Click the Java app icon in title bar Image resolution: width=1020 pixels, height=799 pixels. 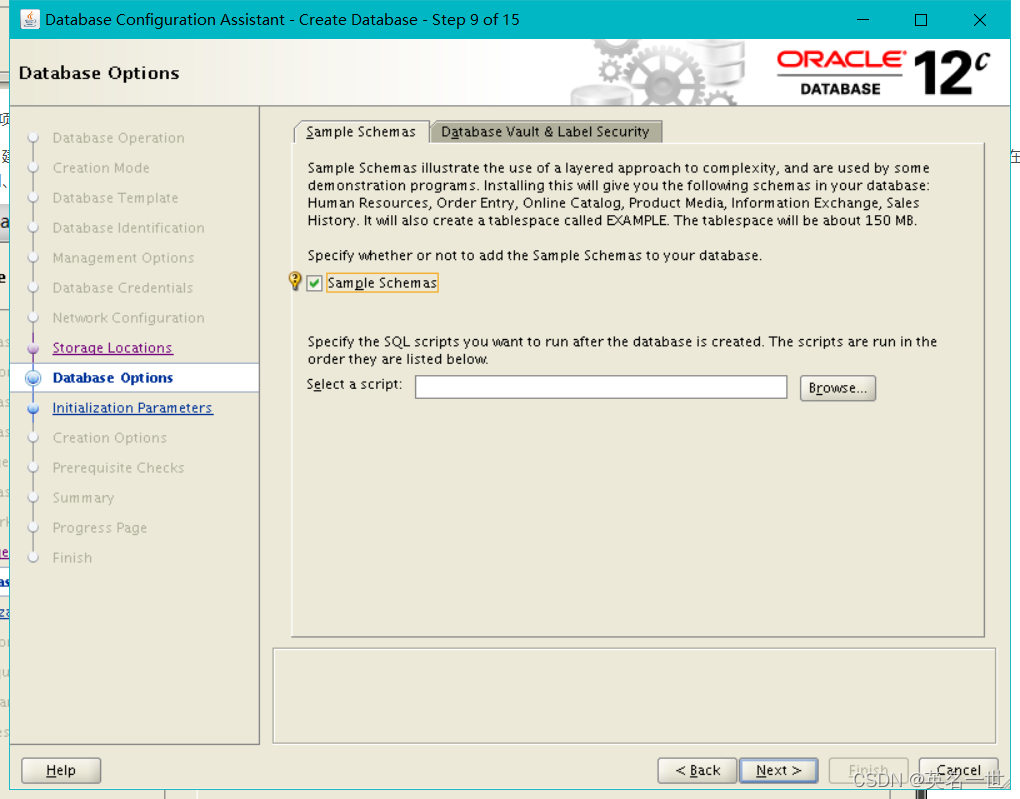pos(29,20)
